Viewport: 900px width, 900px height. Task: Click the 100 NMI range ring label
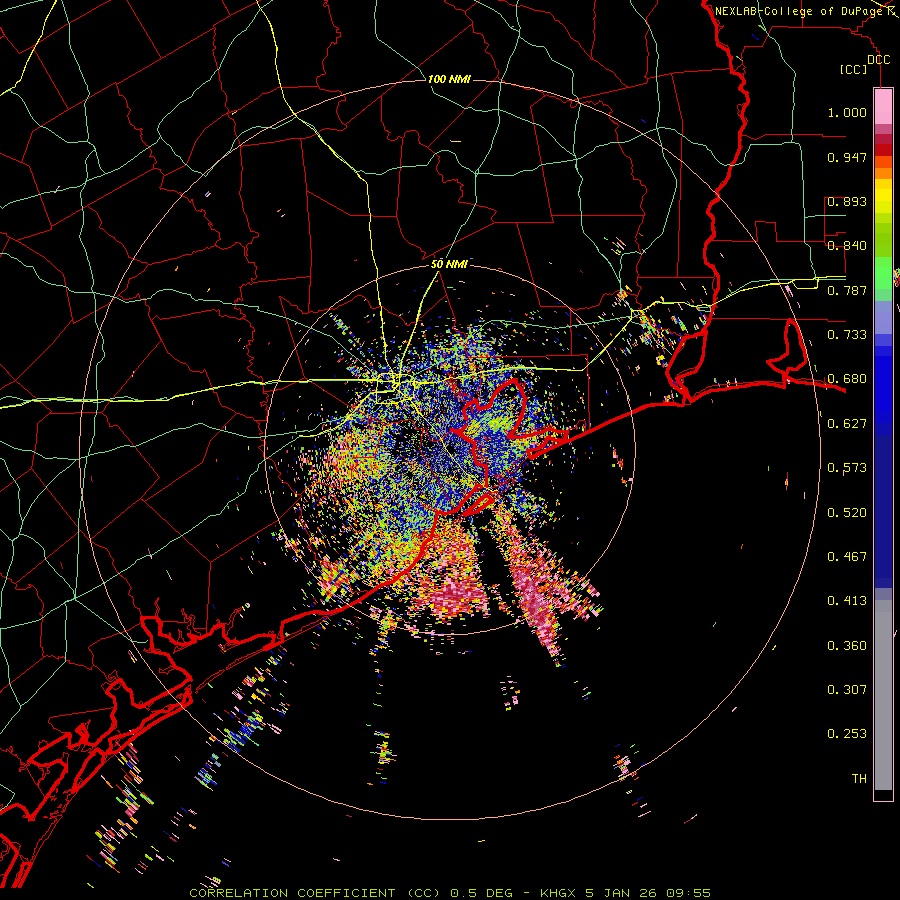[449, 79]
